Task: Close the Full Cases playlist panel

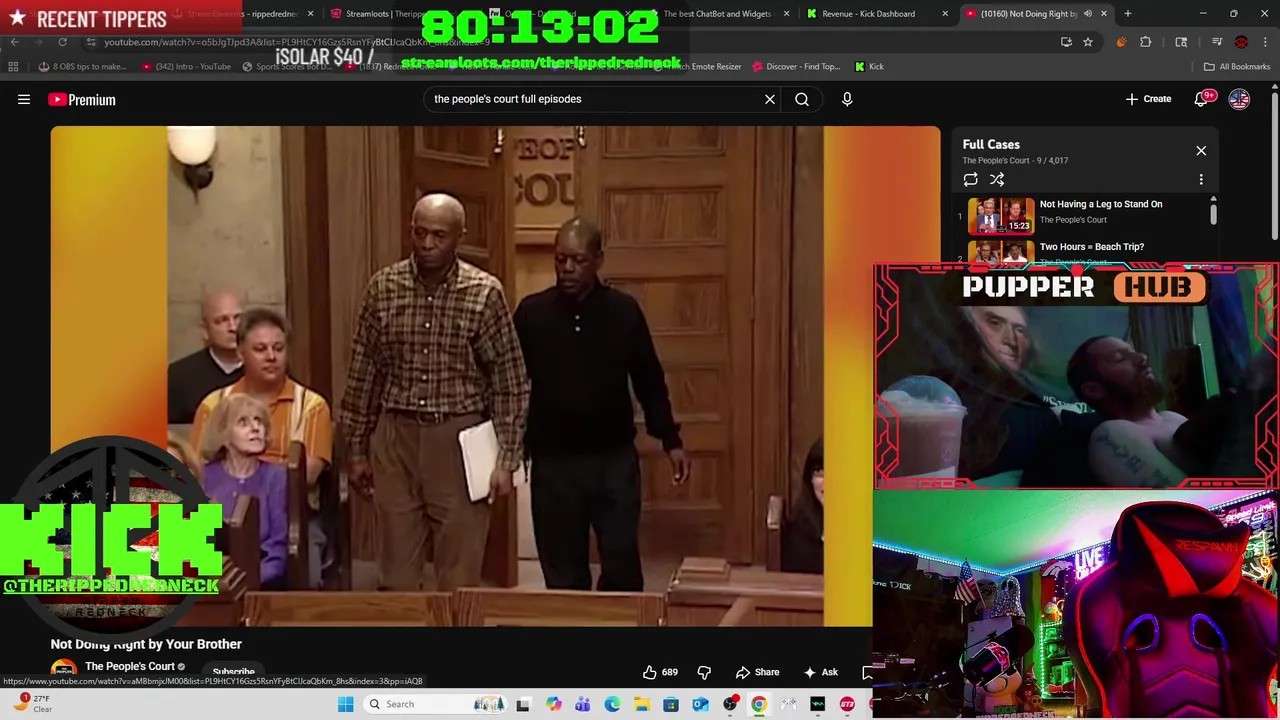Action: pos(1201,151)
